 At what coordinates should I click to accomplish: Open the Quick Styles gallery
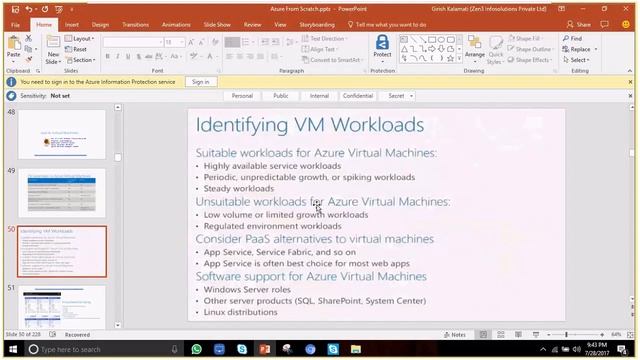click(496, 49)
